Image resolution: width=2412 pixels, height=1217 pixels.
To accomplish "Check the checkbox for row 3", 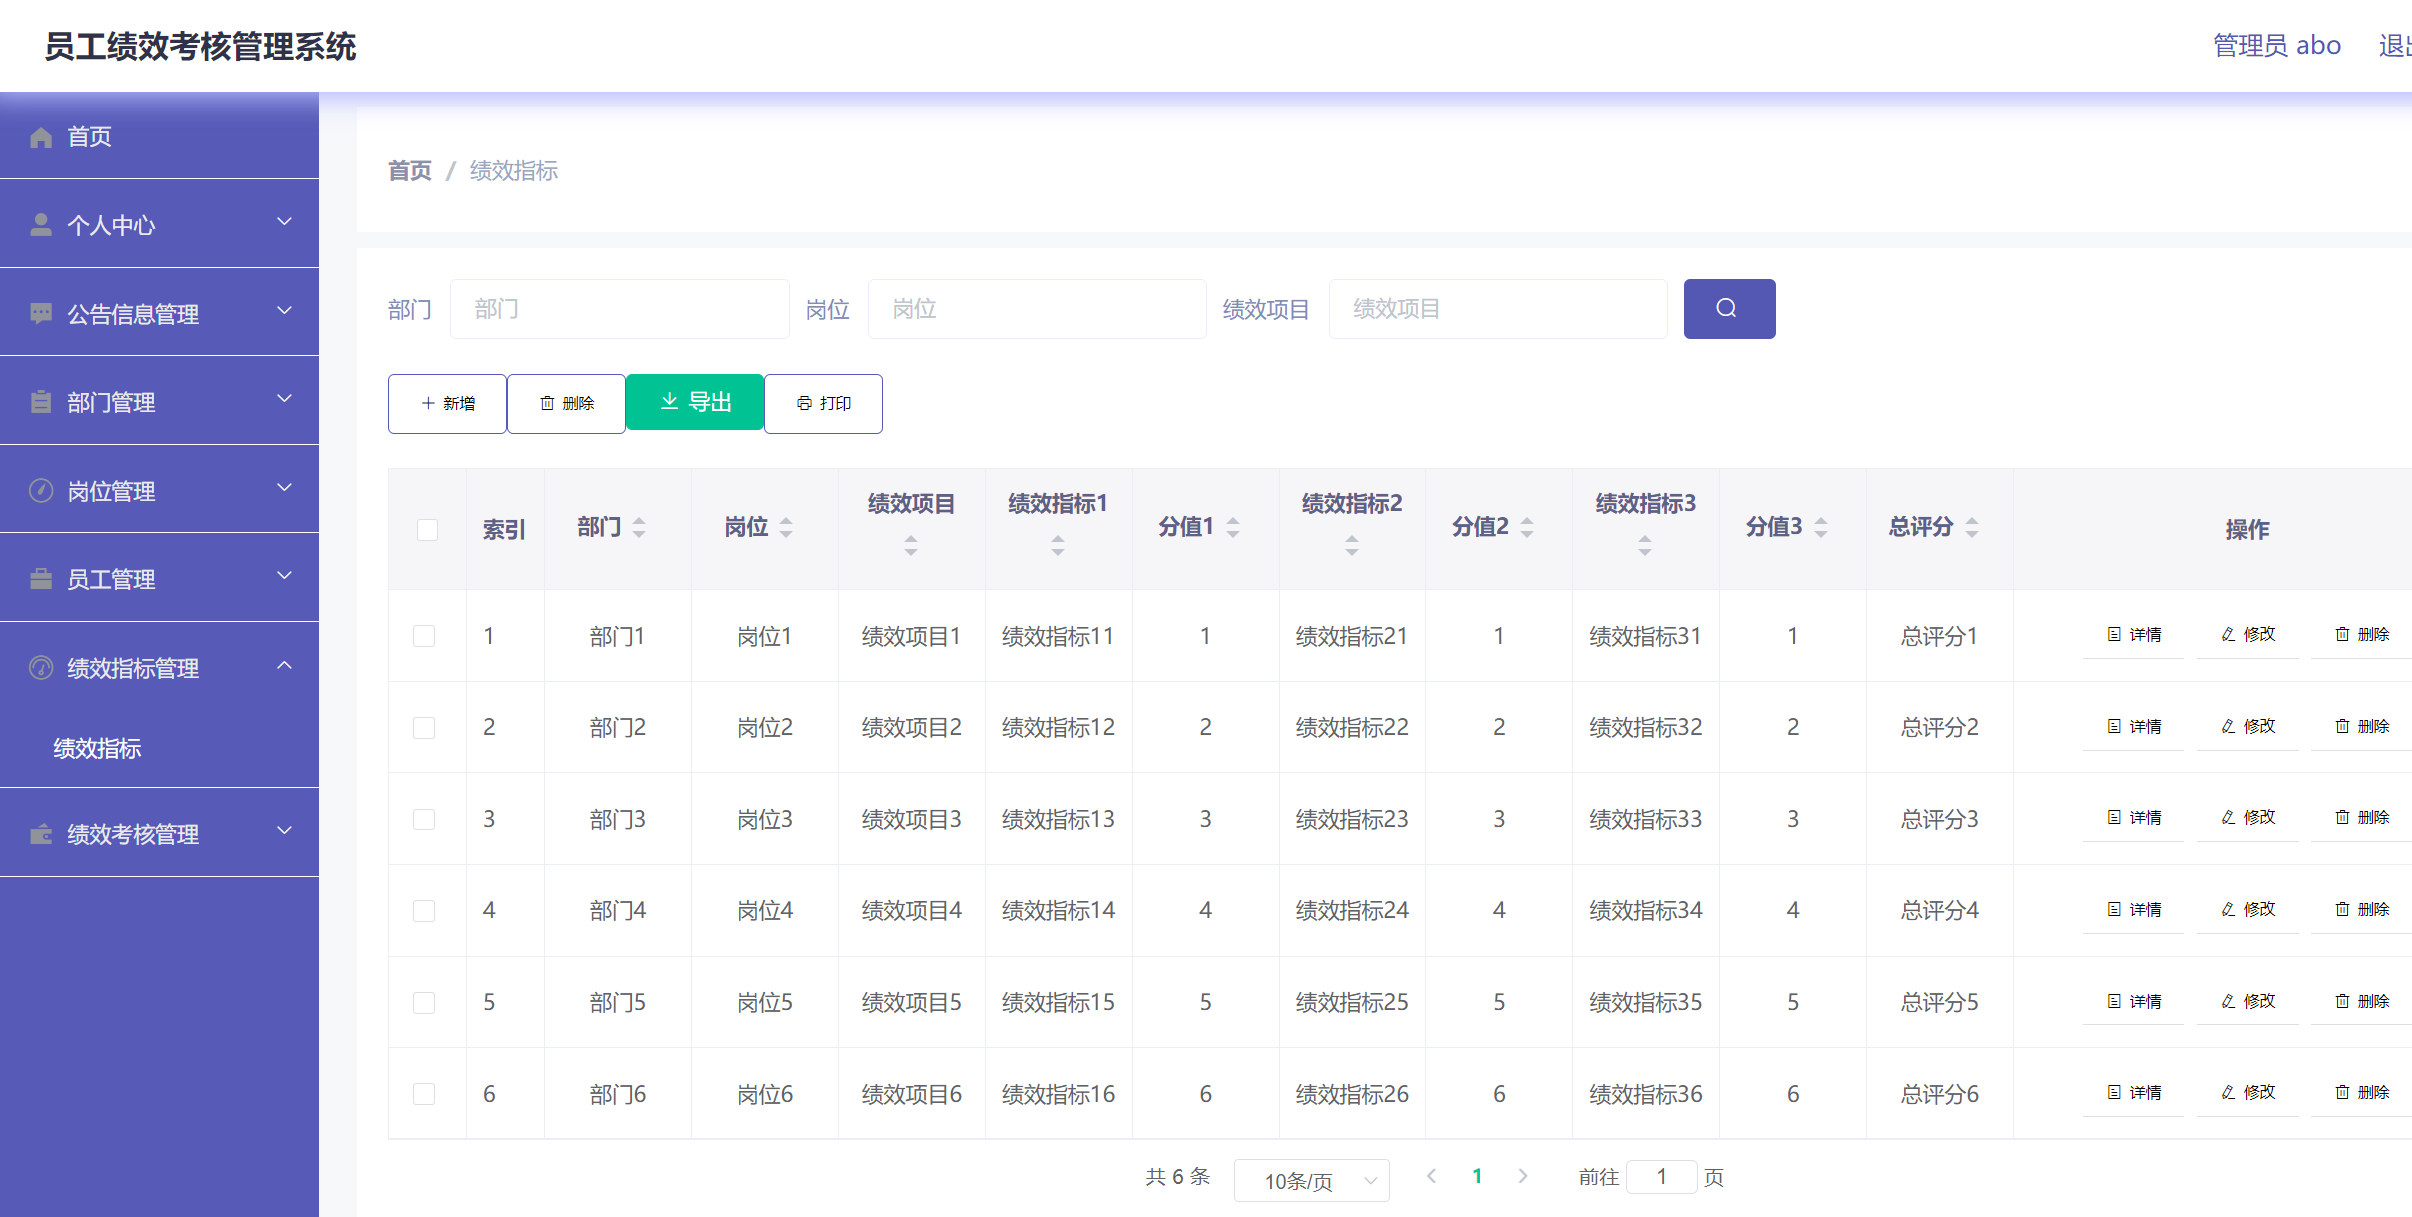I will (x=425, y=818).
